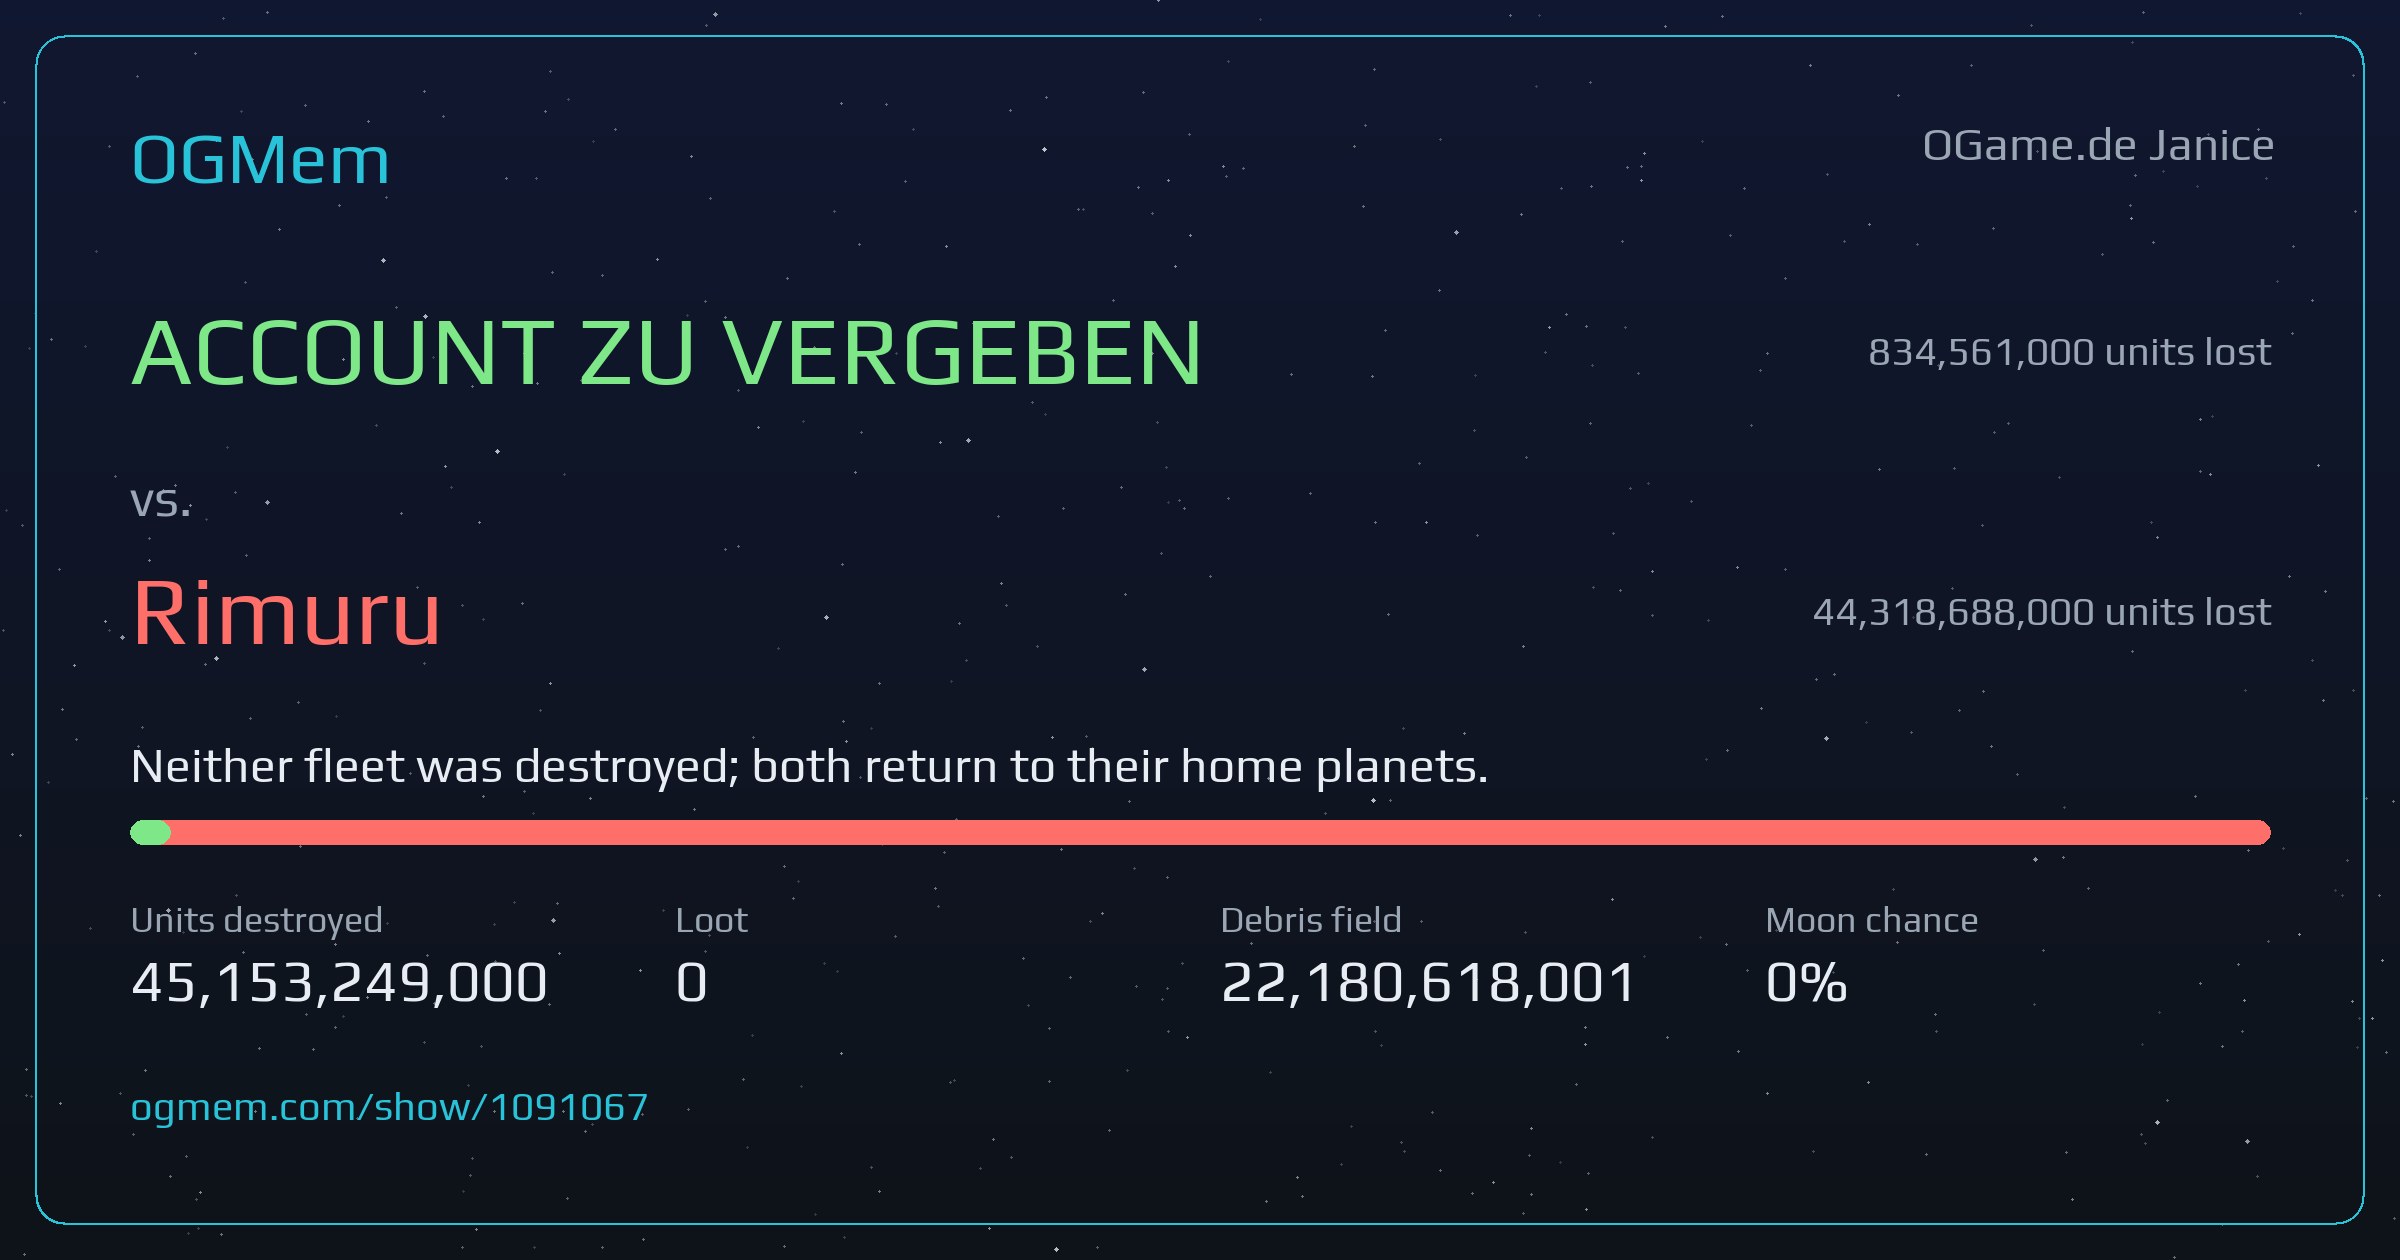Click the red segment of the loss bar
This screenshot has width=2400, height=1260.
[x=1220, y=832]
